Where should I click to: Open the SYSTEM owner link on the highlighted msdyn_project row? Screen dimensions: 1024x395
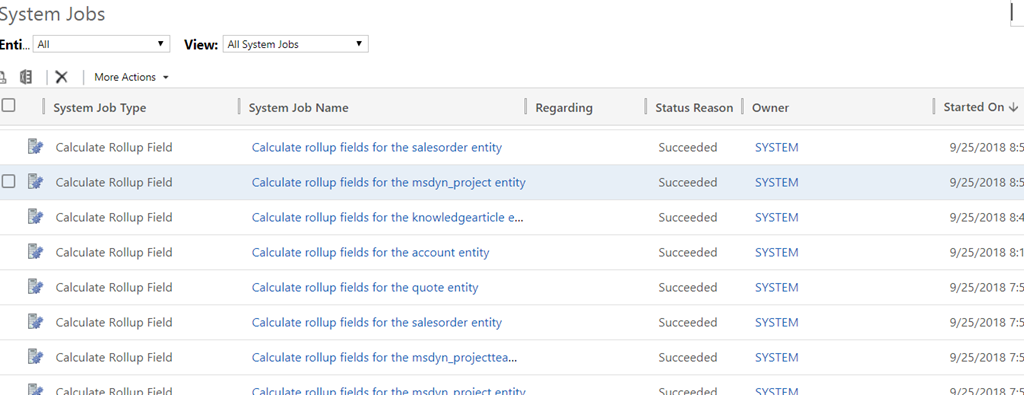coord(776,183)
